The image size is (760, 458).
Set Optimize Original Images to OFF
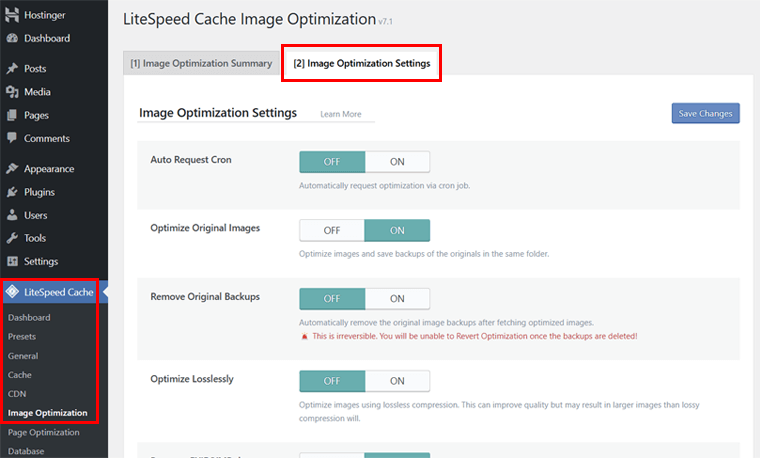(x=332, y=230)
